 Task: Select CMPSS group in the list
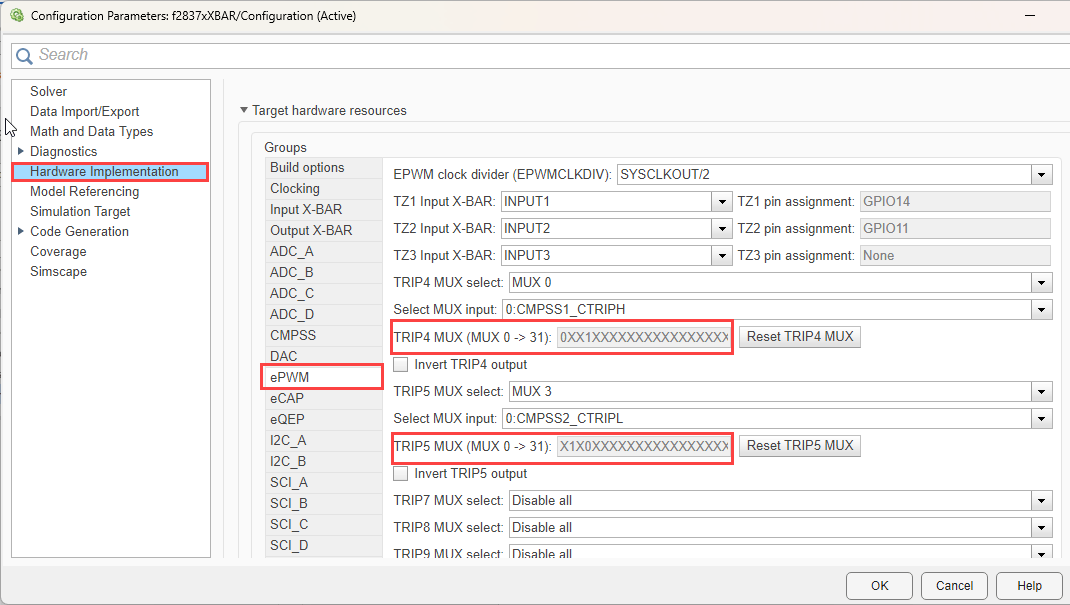coord(293,335)
